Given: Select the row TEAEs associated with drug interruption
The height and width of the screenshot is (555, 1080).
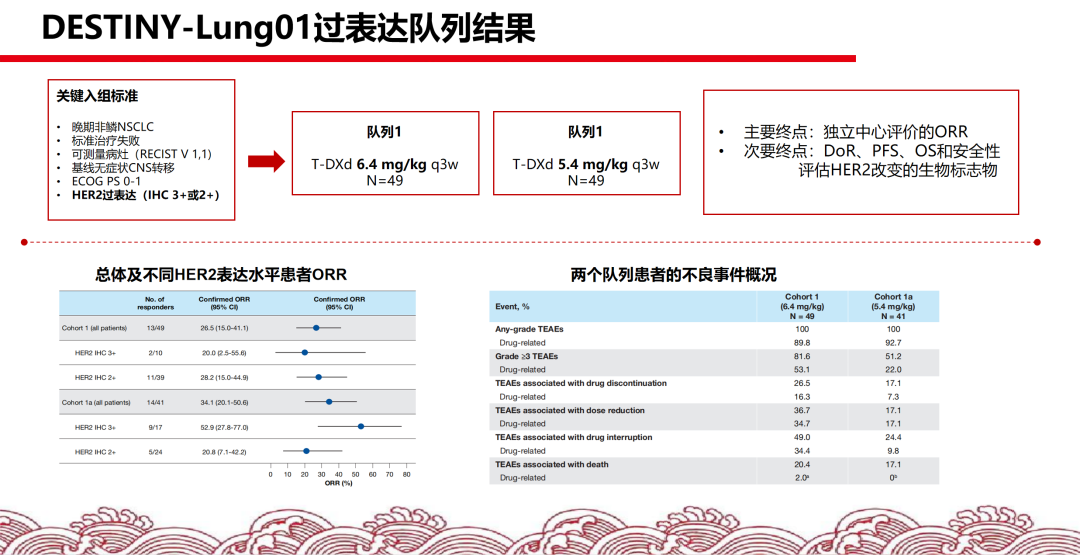Looking at the screenshot, I should pyautogui.click(x=574, y=437).
